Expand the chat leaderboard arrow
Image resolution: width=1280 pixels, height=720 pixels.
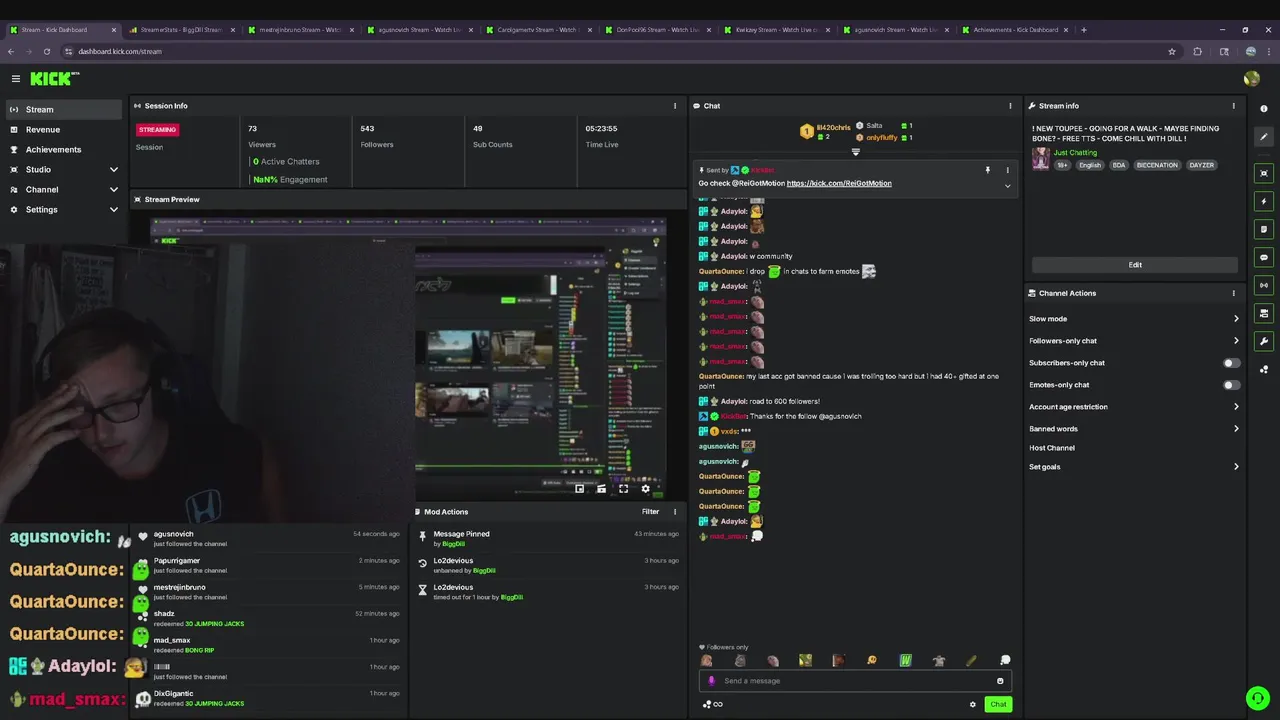pos(855,152)
